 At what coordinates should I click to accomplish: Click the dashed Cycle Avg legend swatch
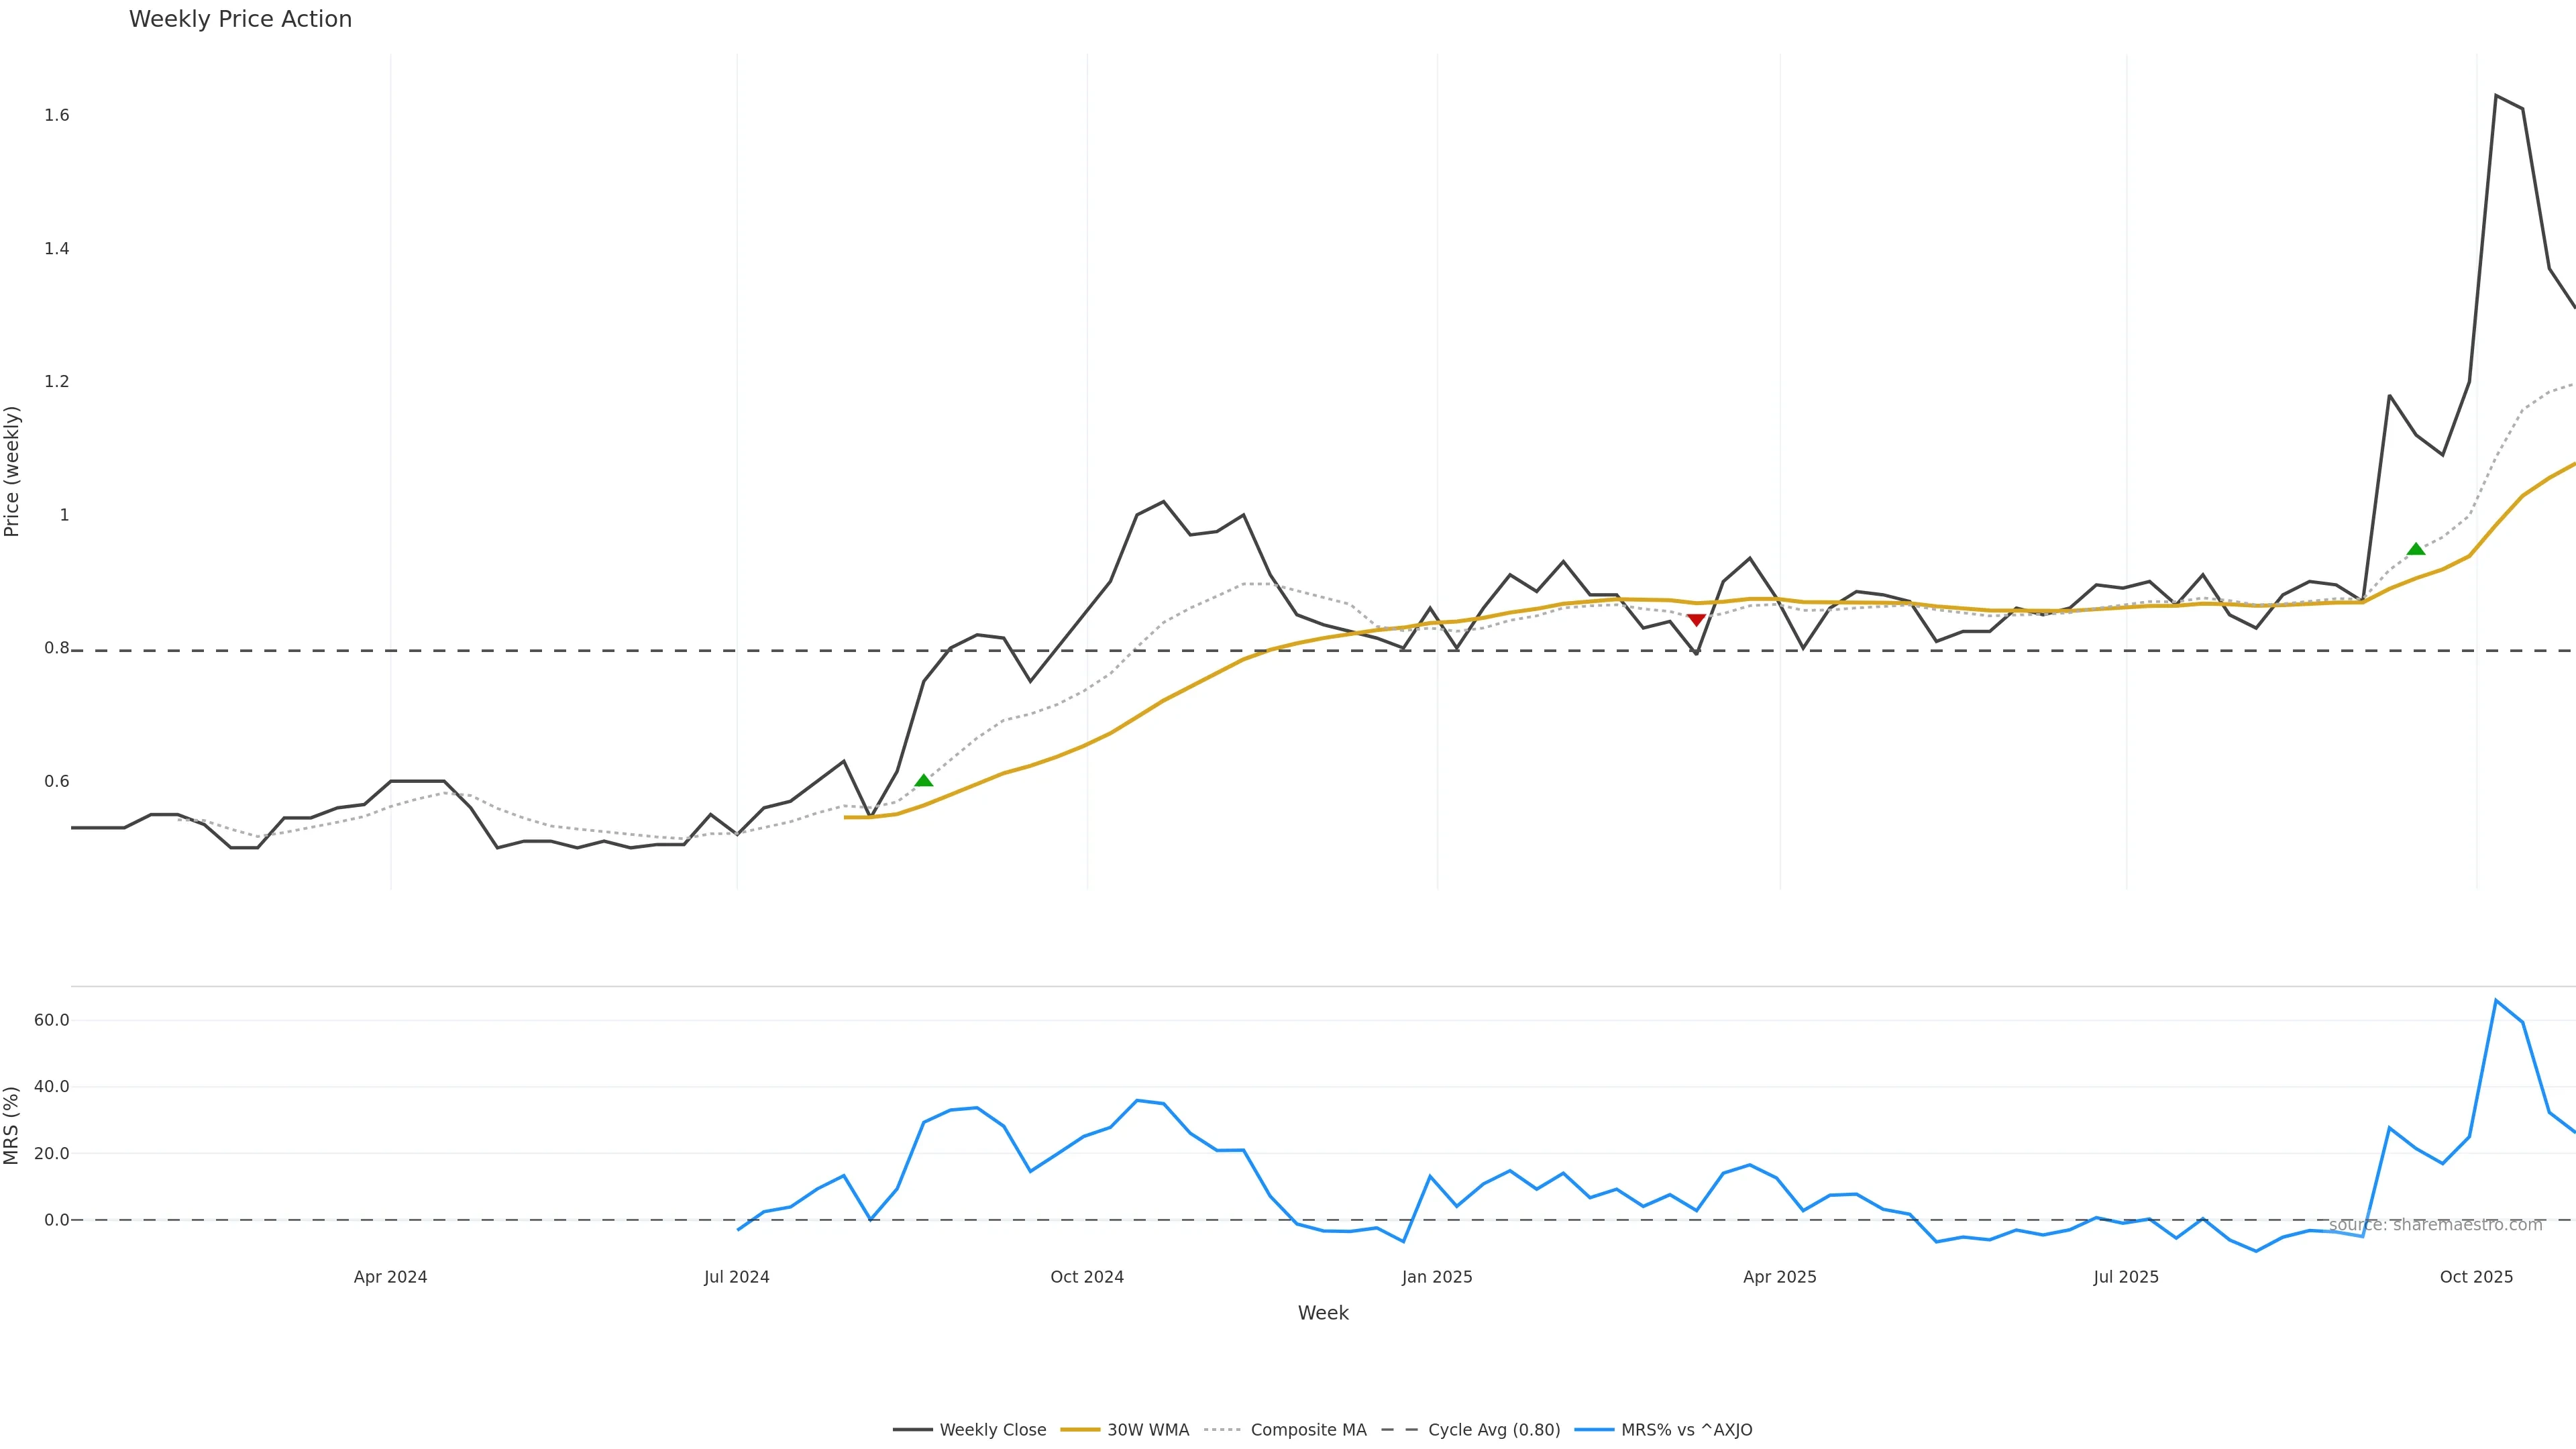point(1400,1430)
